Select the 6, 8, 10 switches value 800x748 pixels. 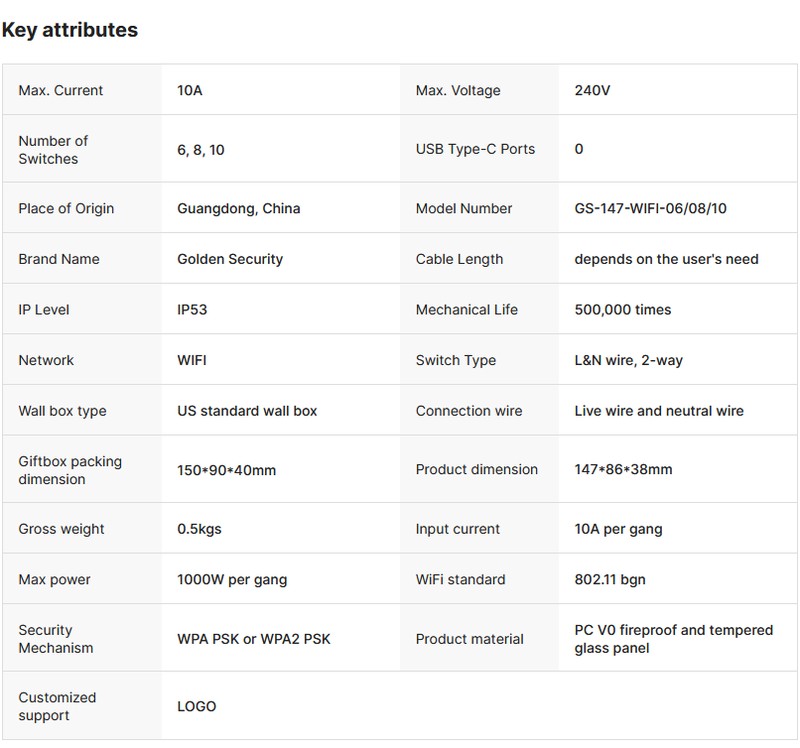coord(200,149)
